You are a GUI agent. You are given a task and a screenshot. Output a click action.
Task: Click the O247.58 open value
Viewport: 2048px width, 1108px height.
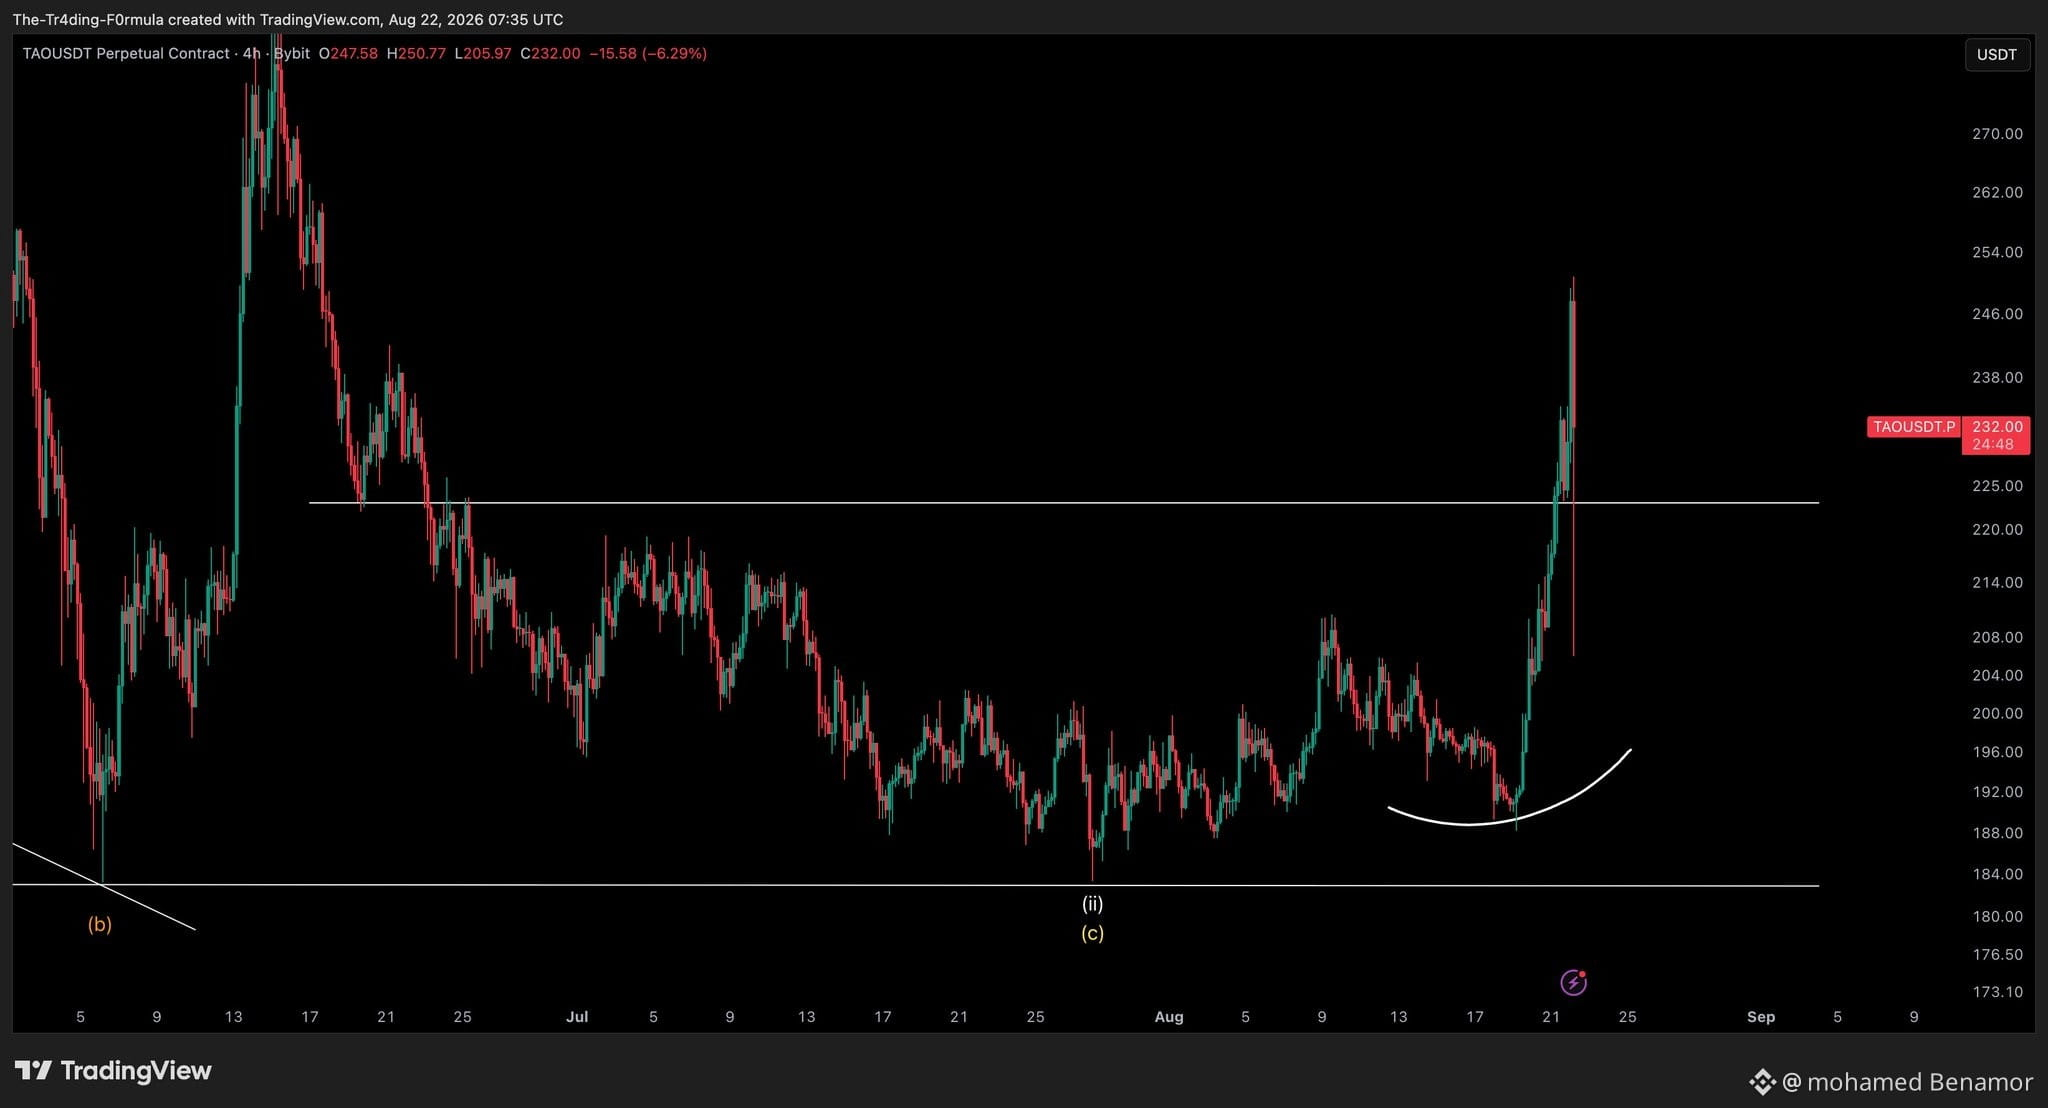(x=348, y=53)
